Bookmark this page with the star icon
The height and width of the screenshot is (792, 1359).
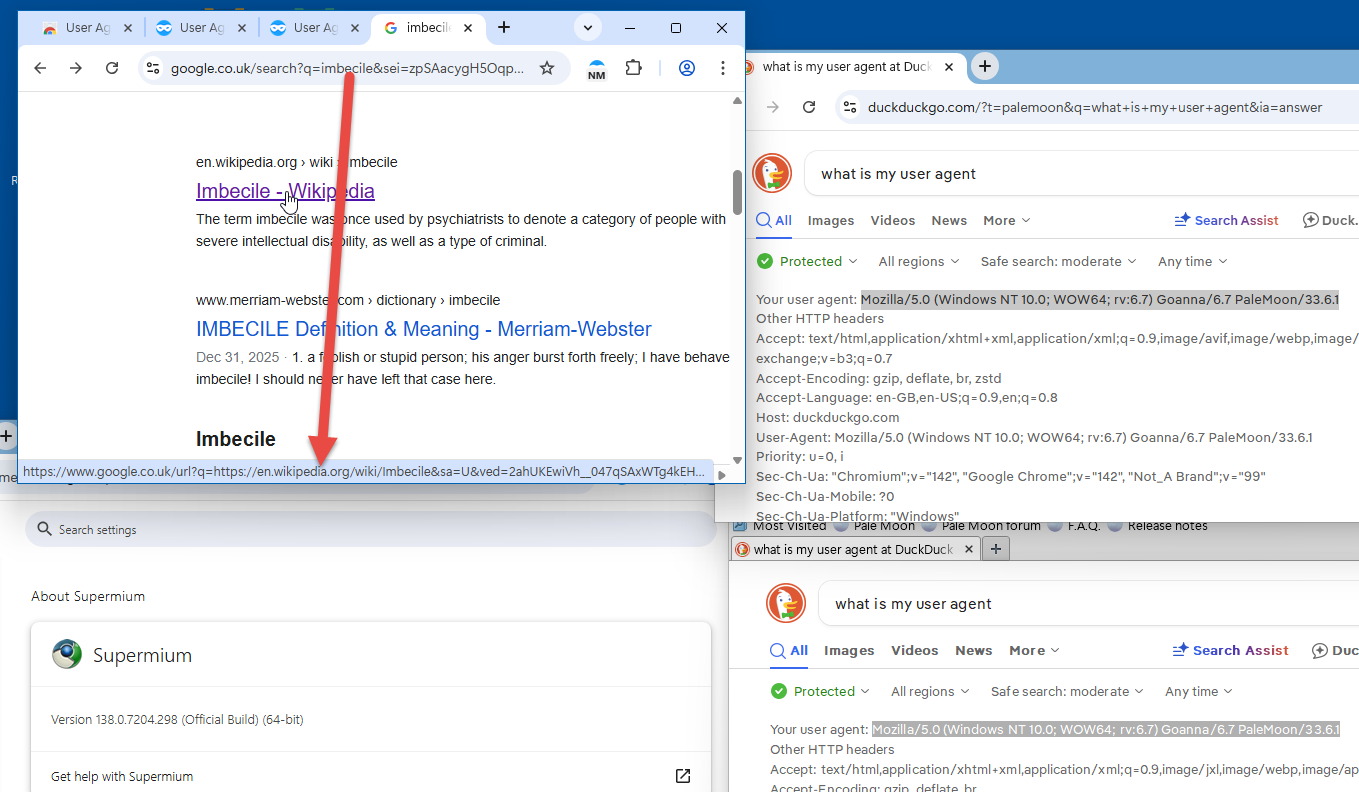point(547,68)
